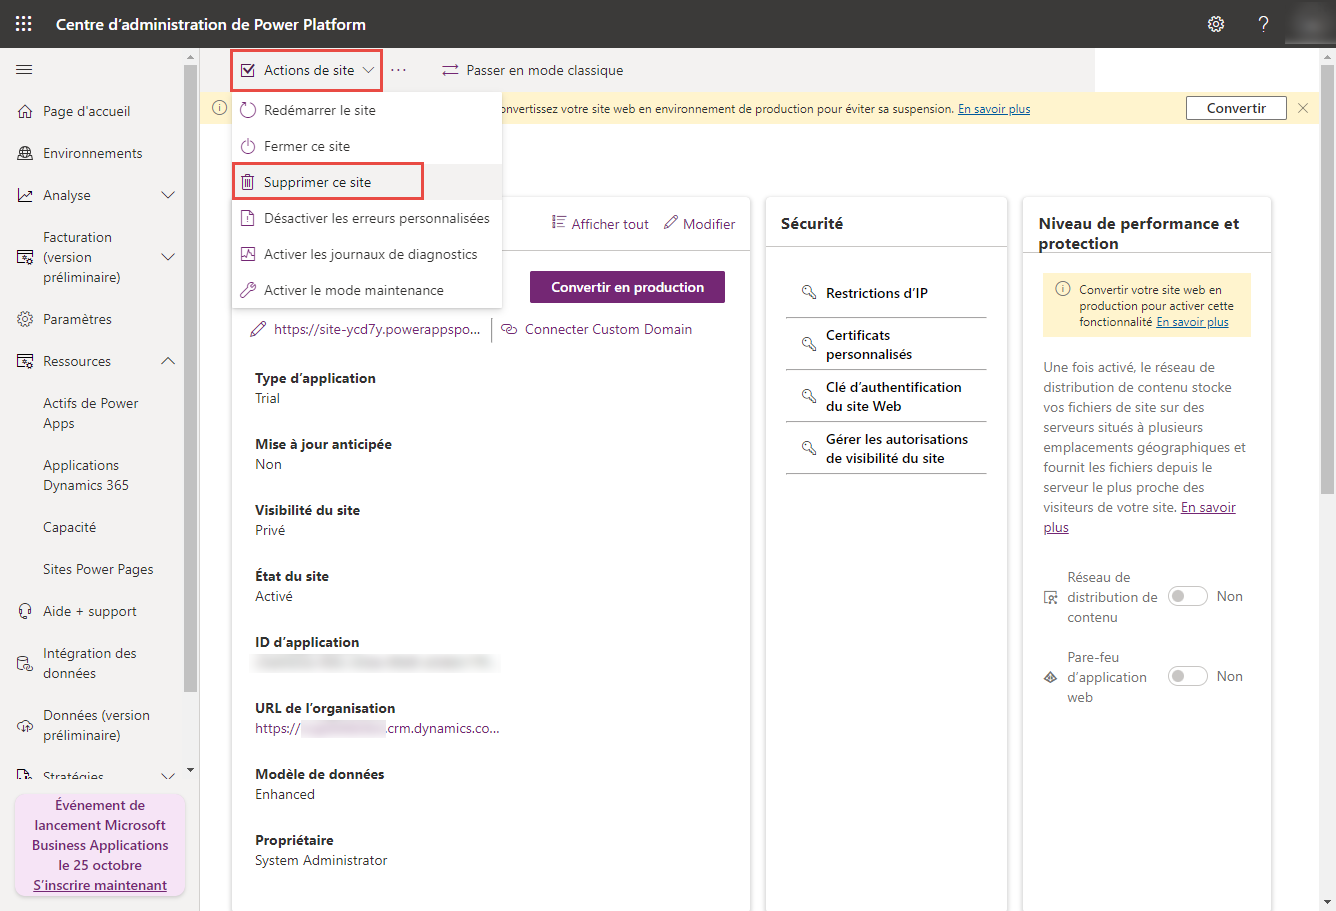1336x911 pixels.
Task: Open the Actions de site dropdown
Action: click(x=307, y=70)
